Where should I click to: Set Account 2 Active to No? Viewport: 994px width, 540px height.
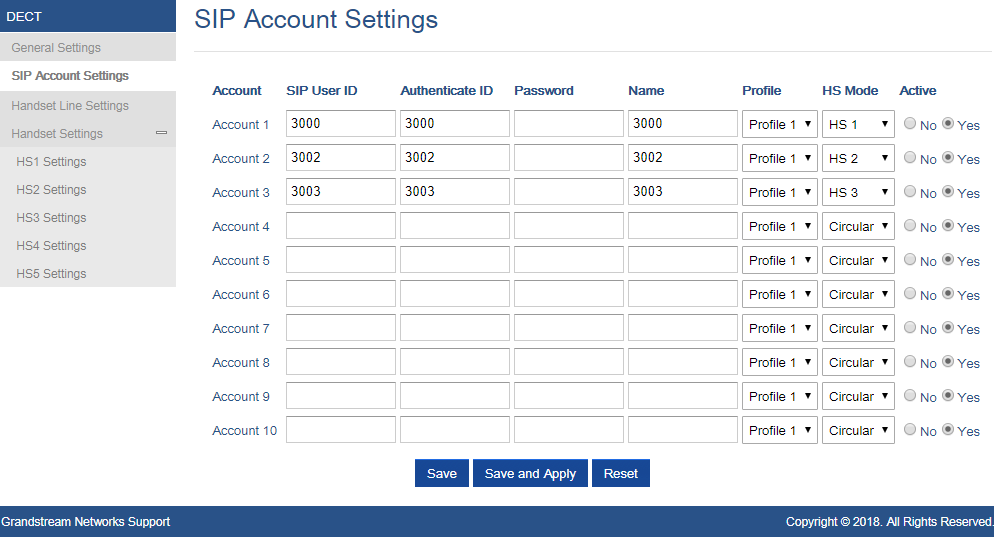click(x=910, y=157)
